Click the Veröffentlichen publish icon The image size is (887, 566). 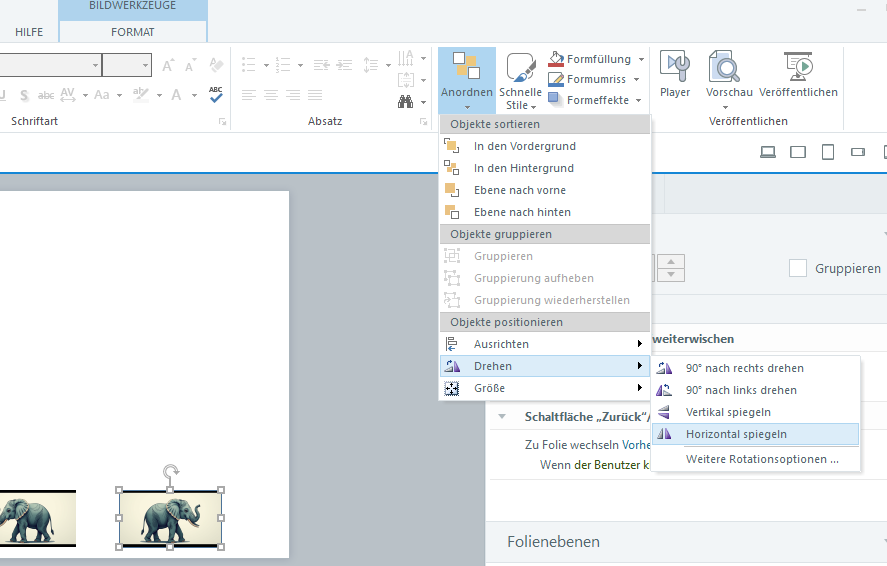tap(797, 68)
